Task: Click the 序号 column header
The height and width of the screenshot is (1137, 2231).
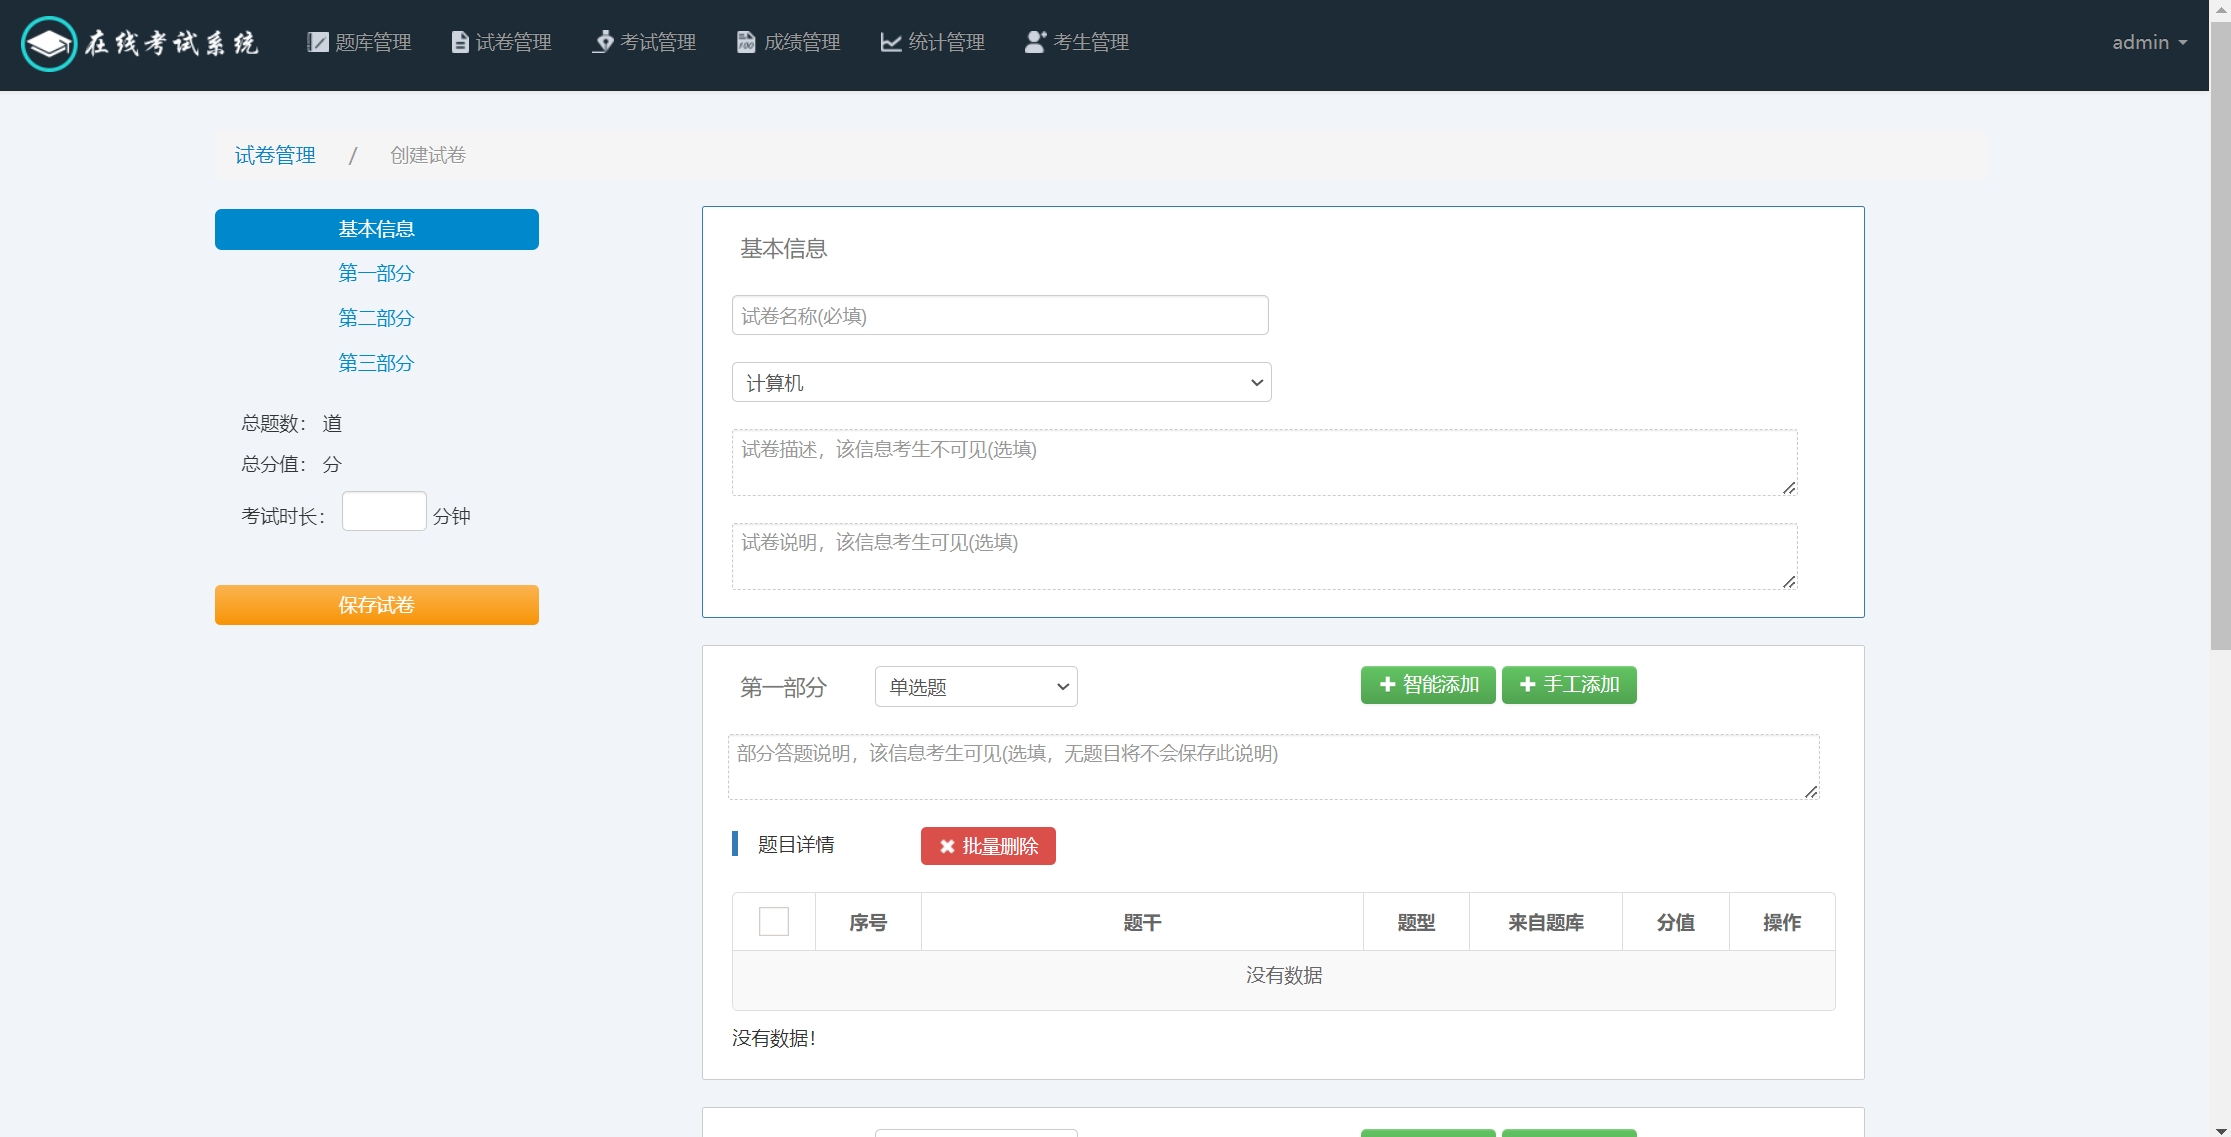Action: (868, 922)
